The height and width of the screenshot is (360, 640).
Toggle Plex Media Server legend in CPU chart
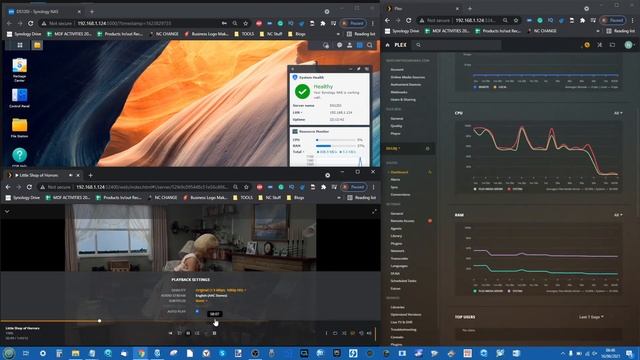488,189
